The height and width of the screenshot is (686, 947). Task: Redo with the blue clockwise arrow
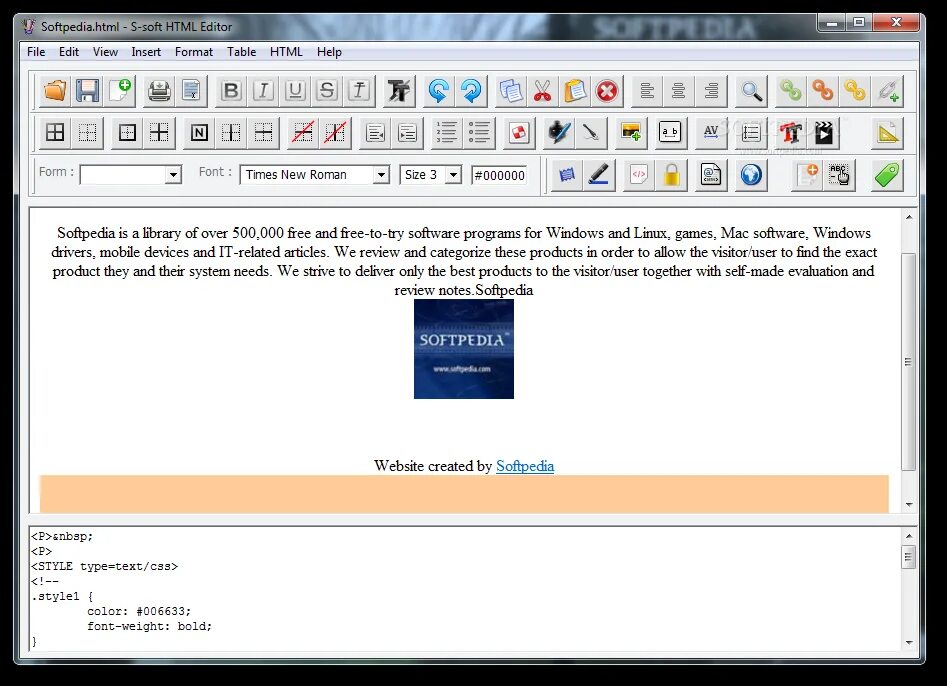tap(471, 91)
